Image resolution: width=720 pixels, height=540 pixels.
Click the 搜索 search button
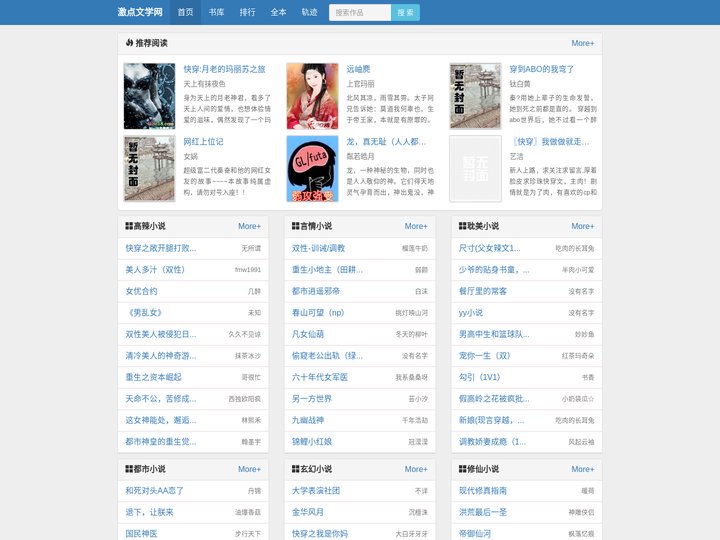(x=405, y=12)
